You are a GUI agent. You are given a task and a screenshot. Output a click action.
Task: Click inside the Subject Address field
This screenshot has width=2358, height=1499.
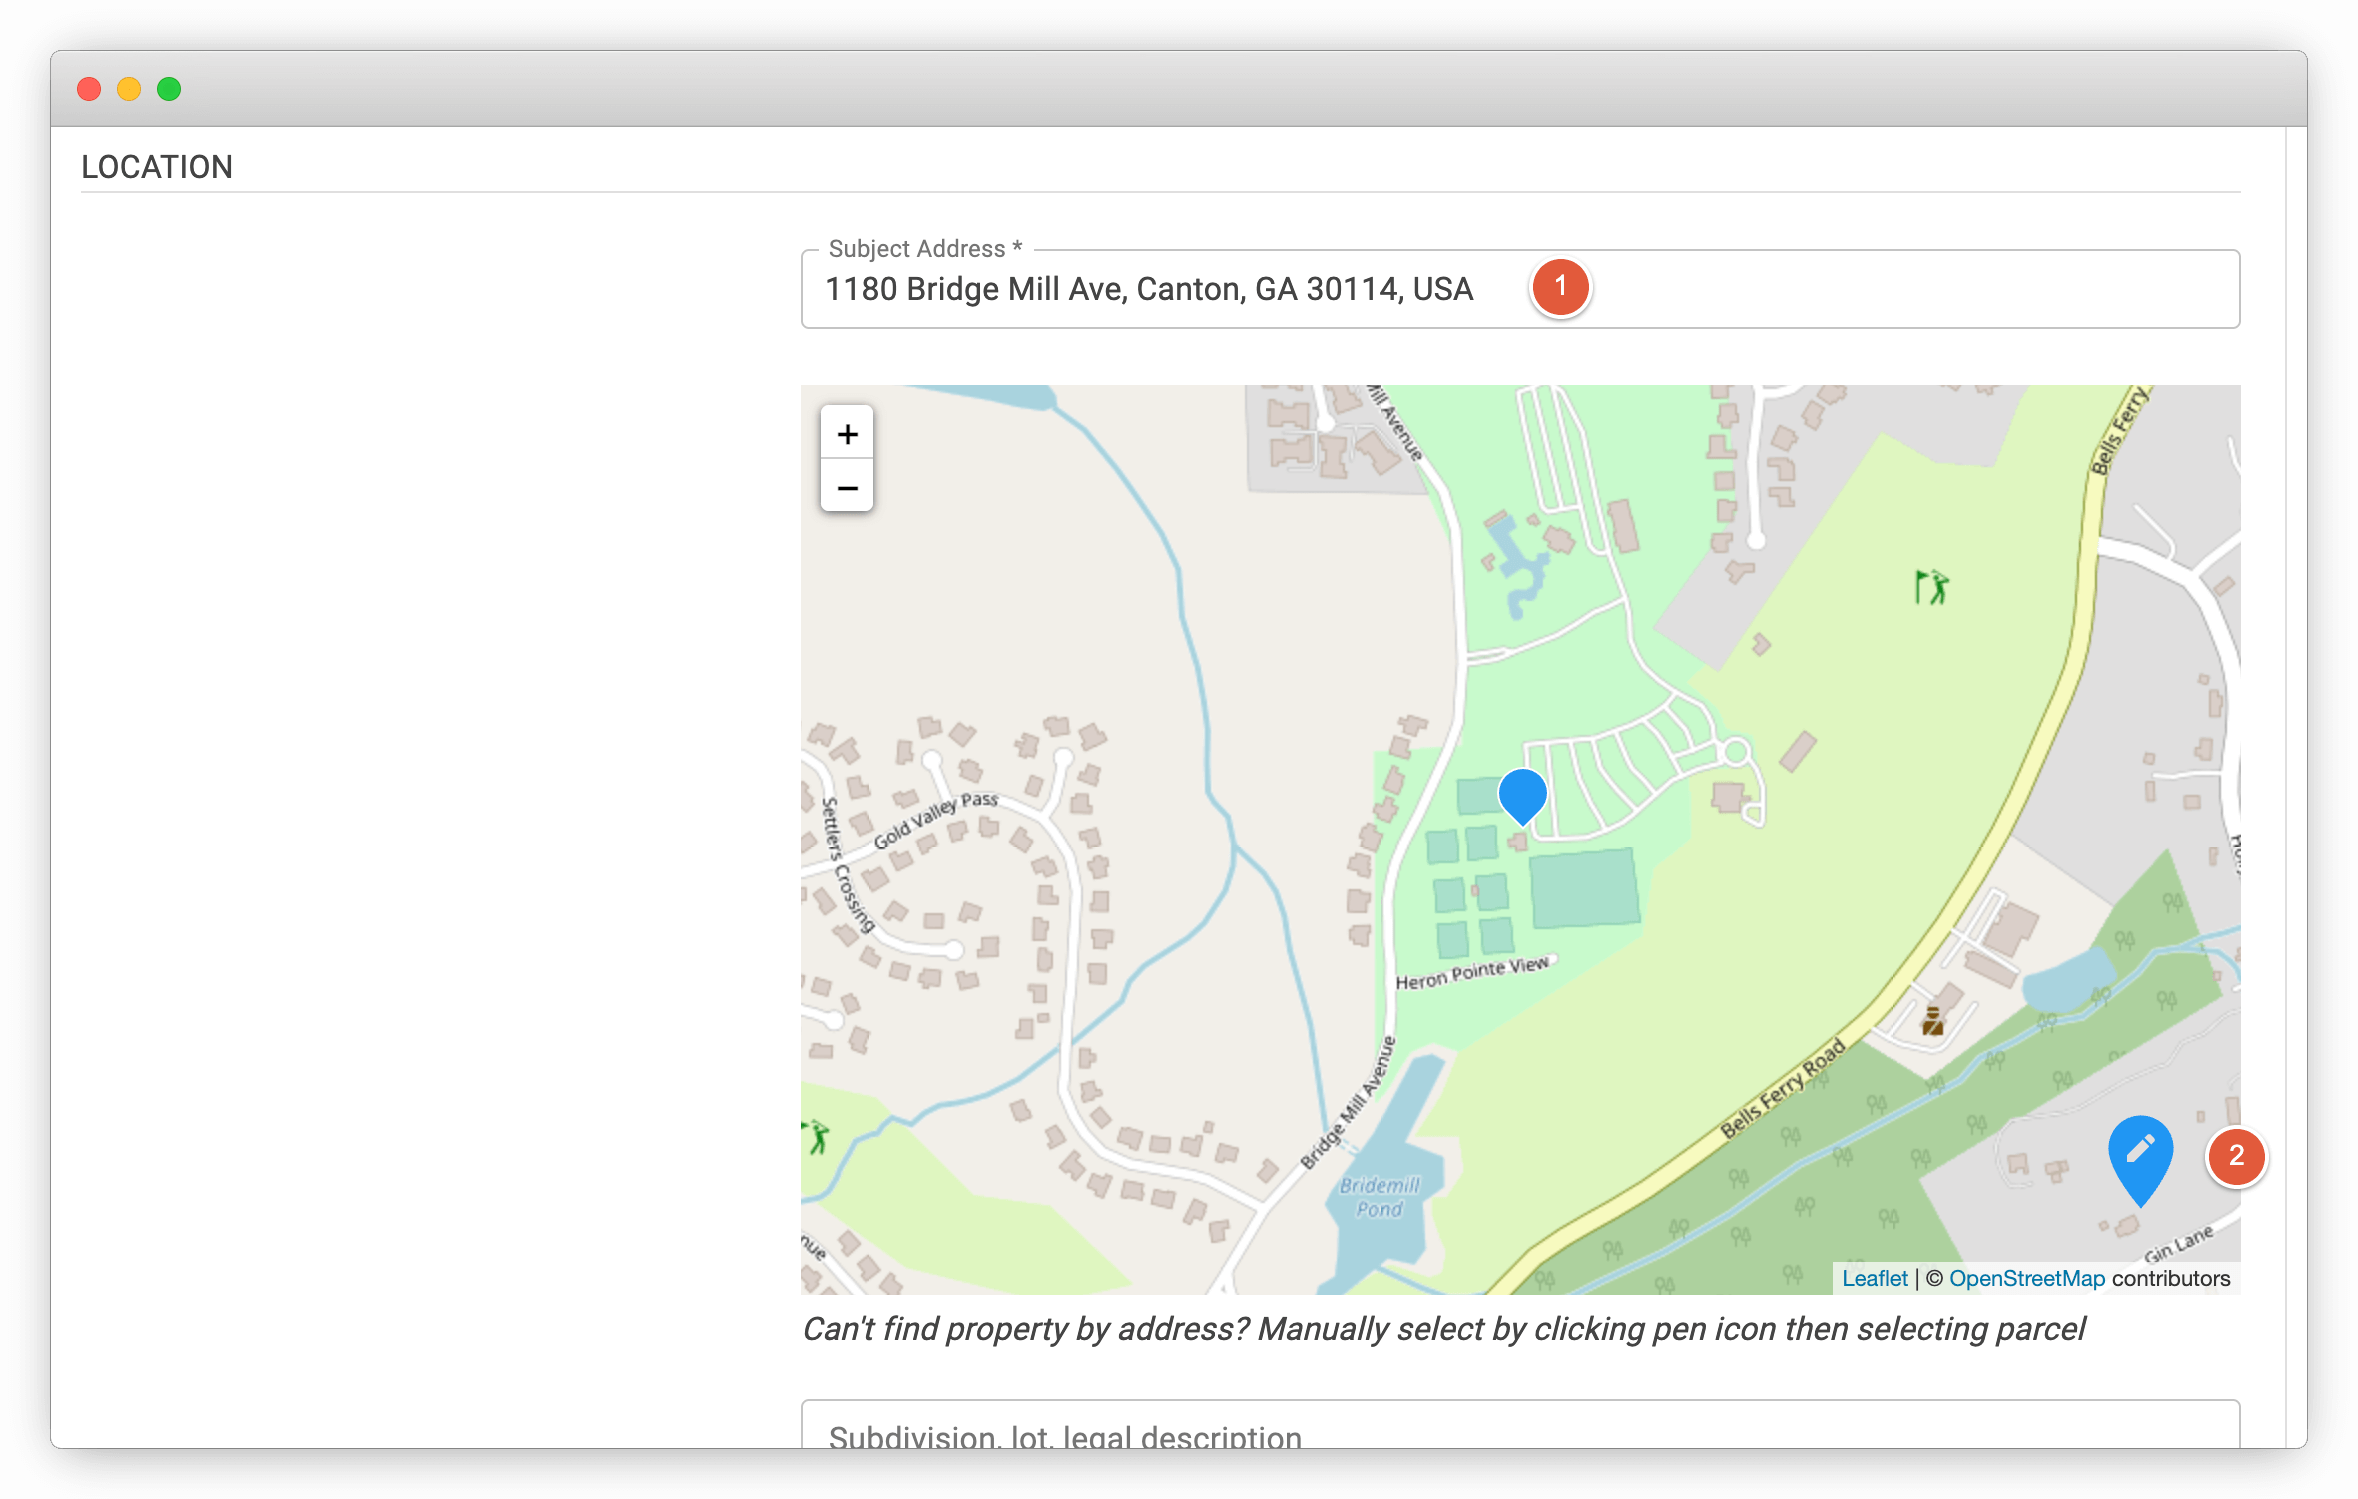tap(1150, 290)
